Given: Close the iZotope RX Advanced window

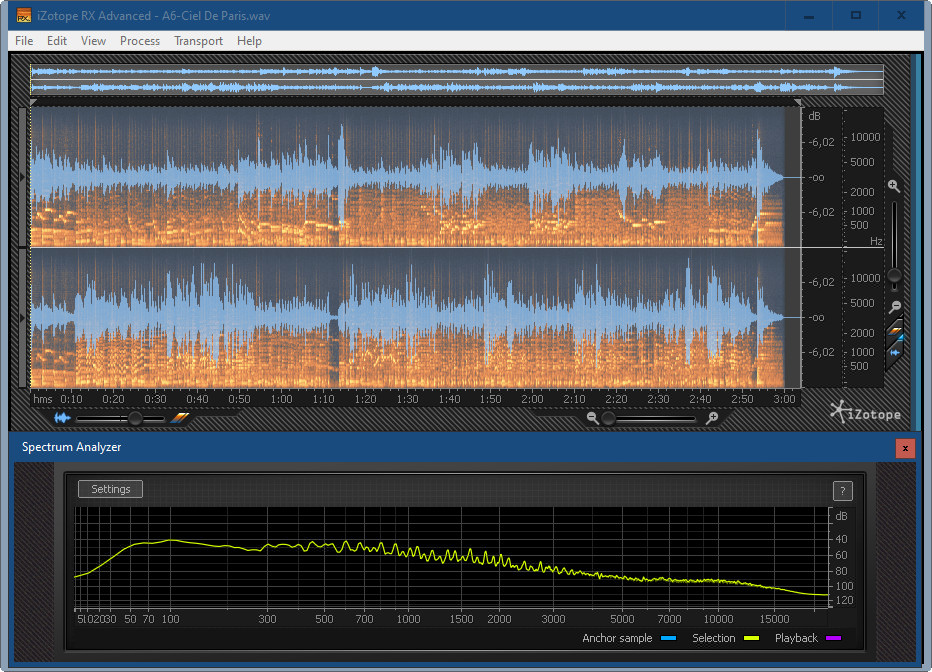Looking at the screenshot, I should point(901,16).
